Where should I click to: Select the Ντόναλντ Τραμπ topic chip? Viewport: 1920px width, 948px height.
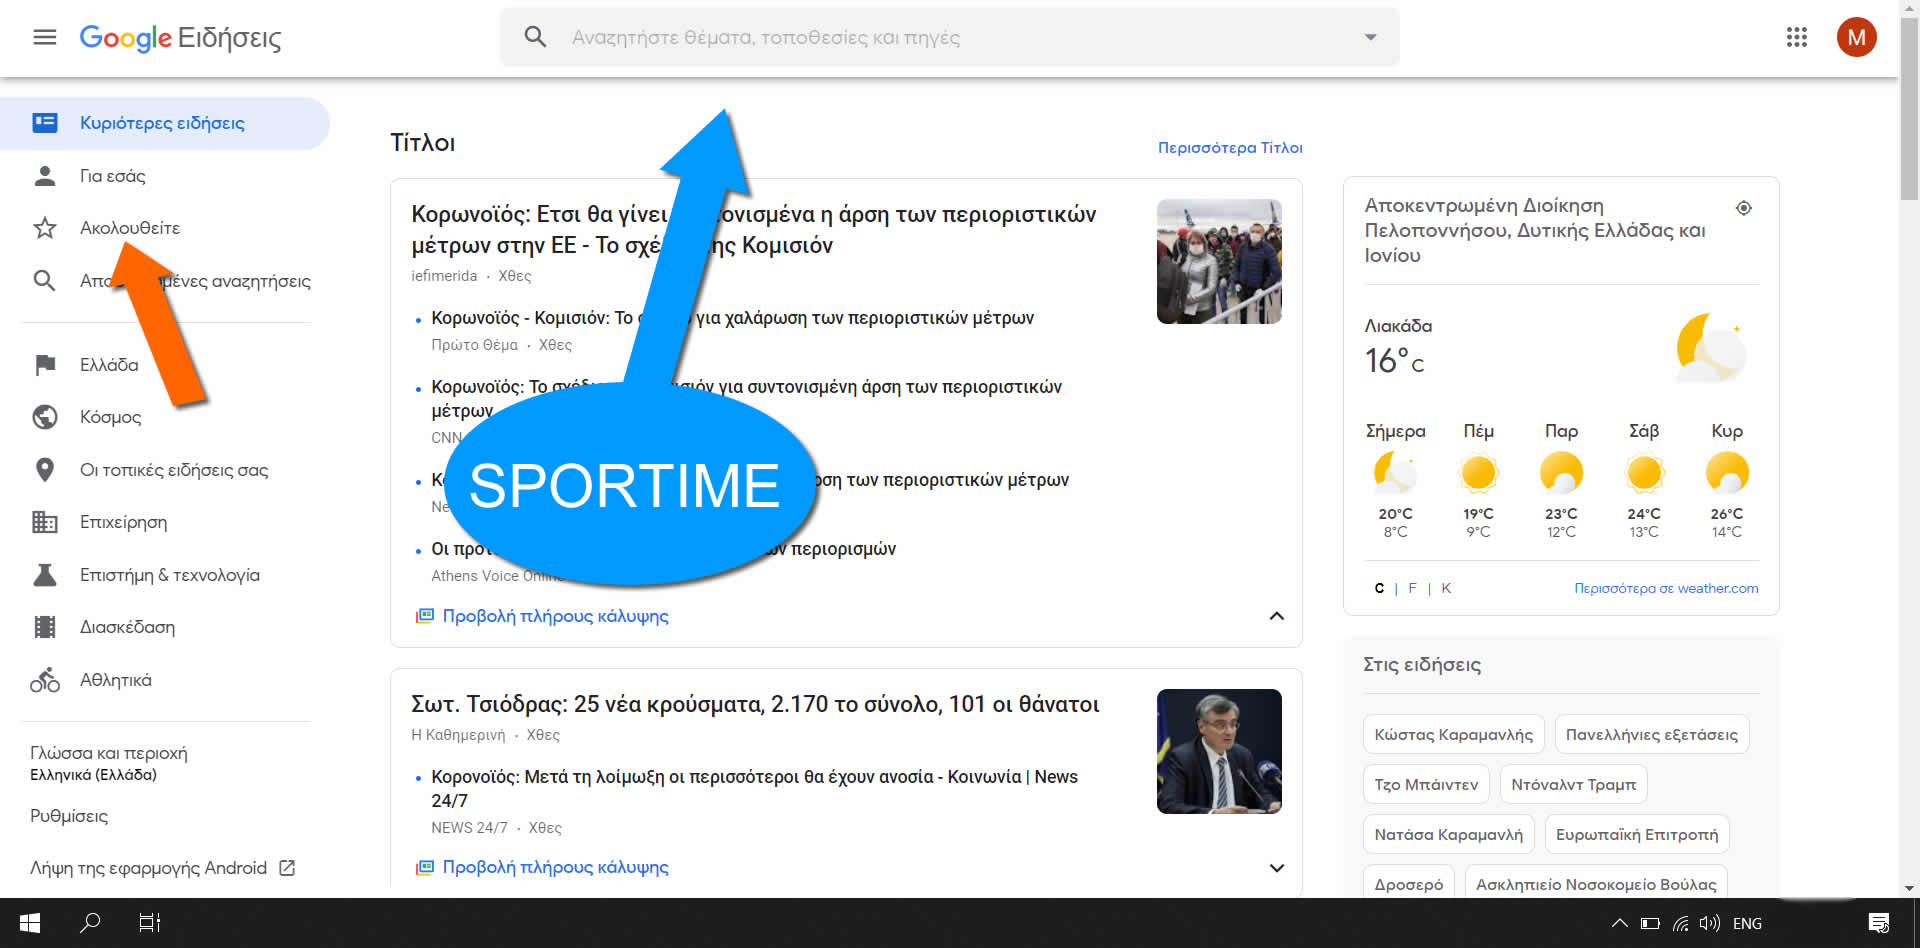tap(1573, 784)
